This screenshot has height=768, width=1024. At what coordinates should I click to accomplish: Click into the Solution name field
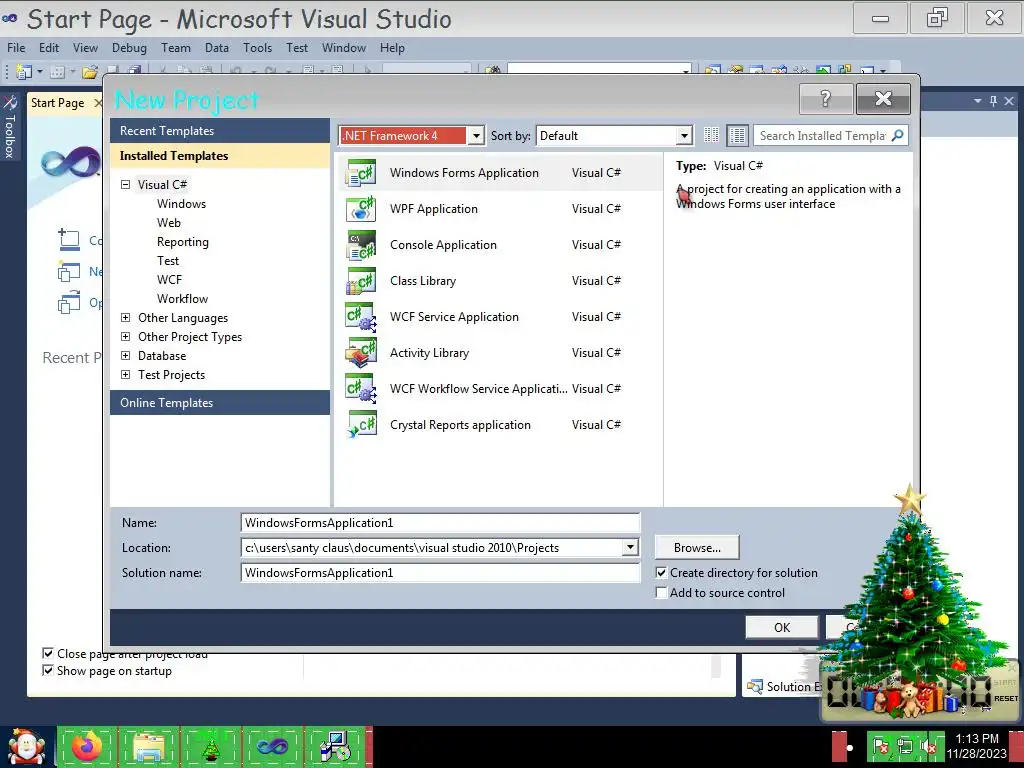click(440, 573)
